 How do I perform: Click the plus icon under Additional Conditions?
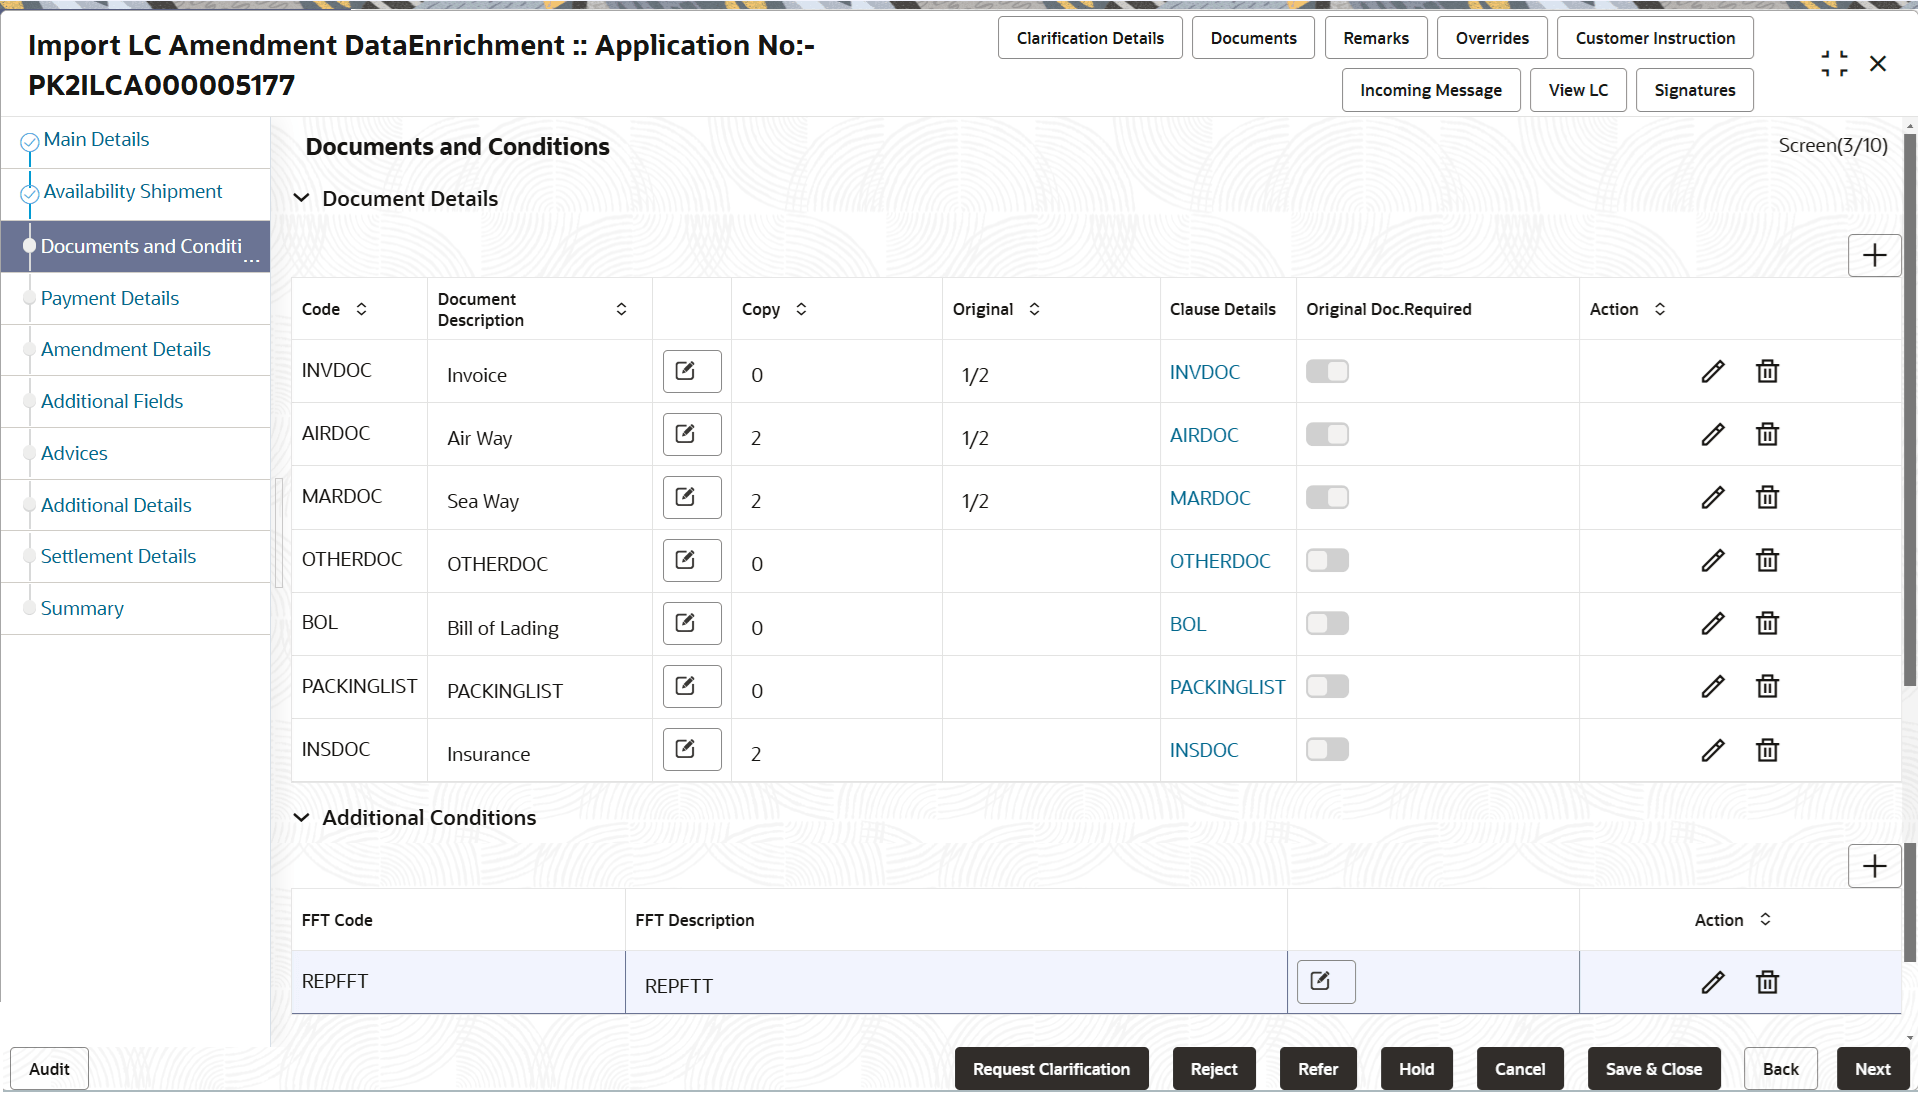point(1874,866)
